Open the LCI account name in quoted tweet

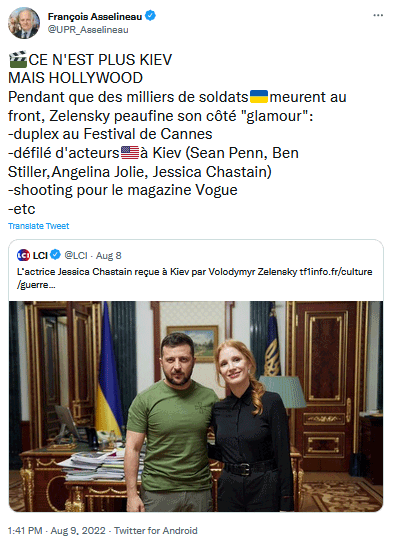pos(40,255)
